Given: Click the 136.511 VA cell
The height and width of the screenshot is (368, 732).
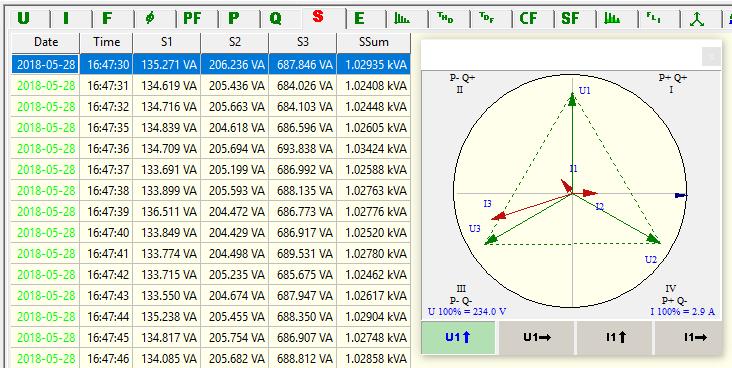Looking at the screenshot, I should 167,212.
